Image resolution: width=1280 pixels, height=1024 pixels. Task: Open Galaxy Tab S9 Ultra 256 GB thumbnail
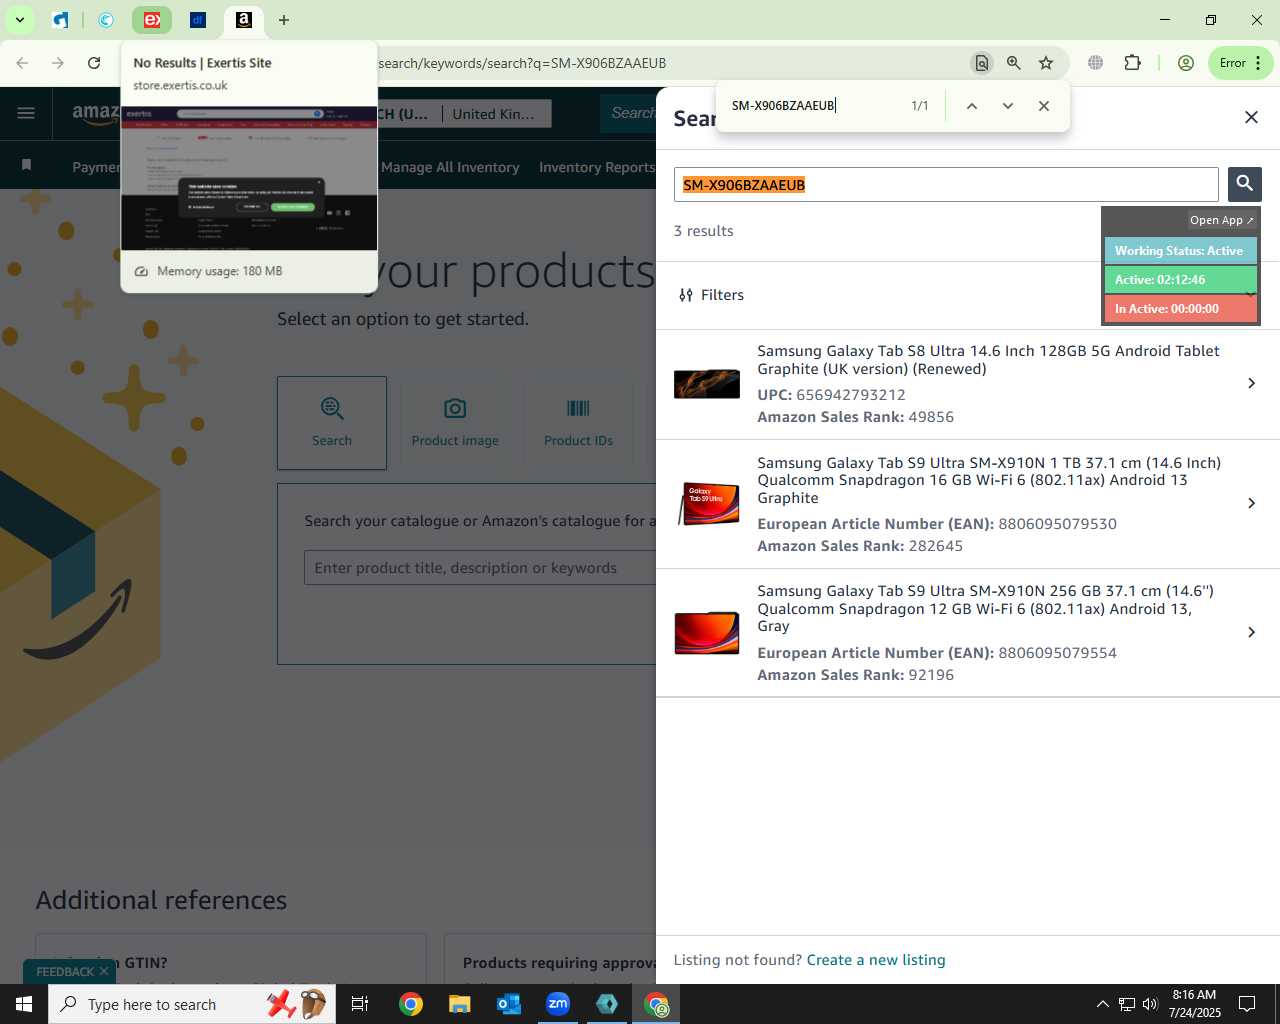(x=707, y=633)
